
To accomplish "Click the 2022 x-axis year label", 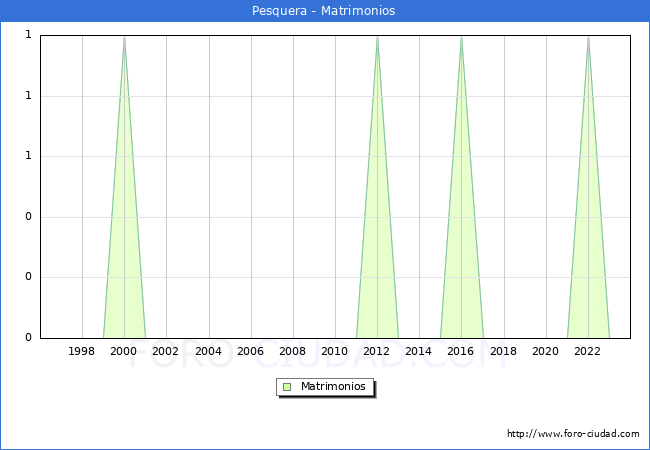I will [x=588, y=351].
